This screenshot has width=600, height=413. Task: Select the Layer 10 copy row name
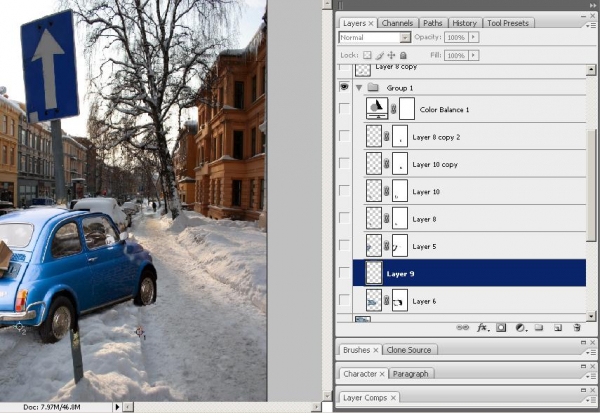click(435, 165)
